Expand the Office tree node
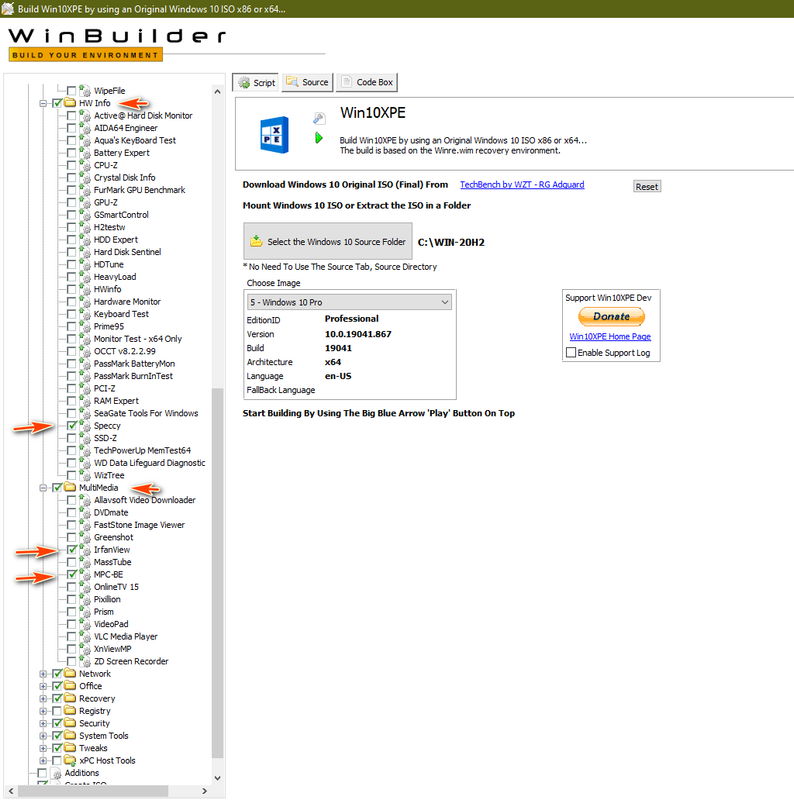The height and width of the screenshot is (800, 794). coord(43,686)
